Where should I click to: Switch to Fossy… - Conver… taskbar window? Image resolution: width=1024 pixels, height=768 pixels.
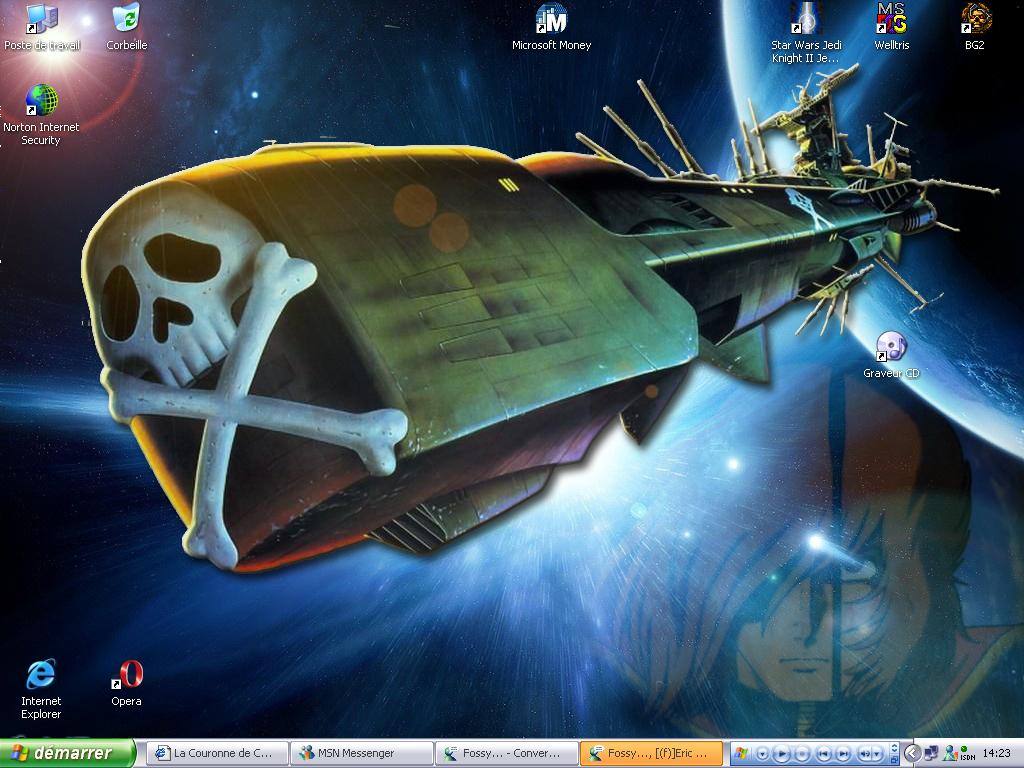(x=506, y=753)
